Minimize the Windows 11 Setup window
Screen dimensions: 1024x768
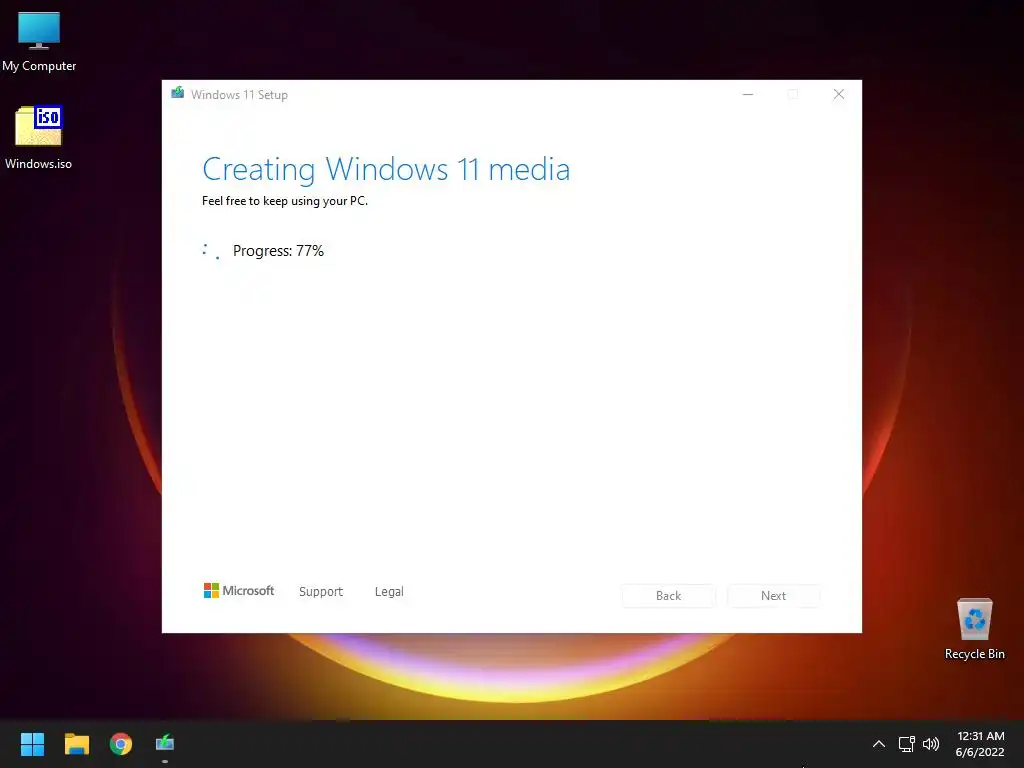click(748, 95)
